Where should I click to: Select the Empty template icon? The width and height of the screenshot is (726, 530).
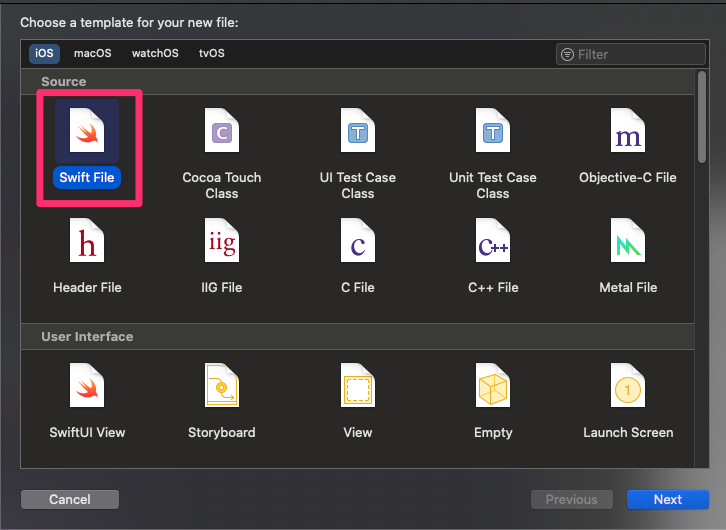493,385
